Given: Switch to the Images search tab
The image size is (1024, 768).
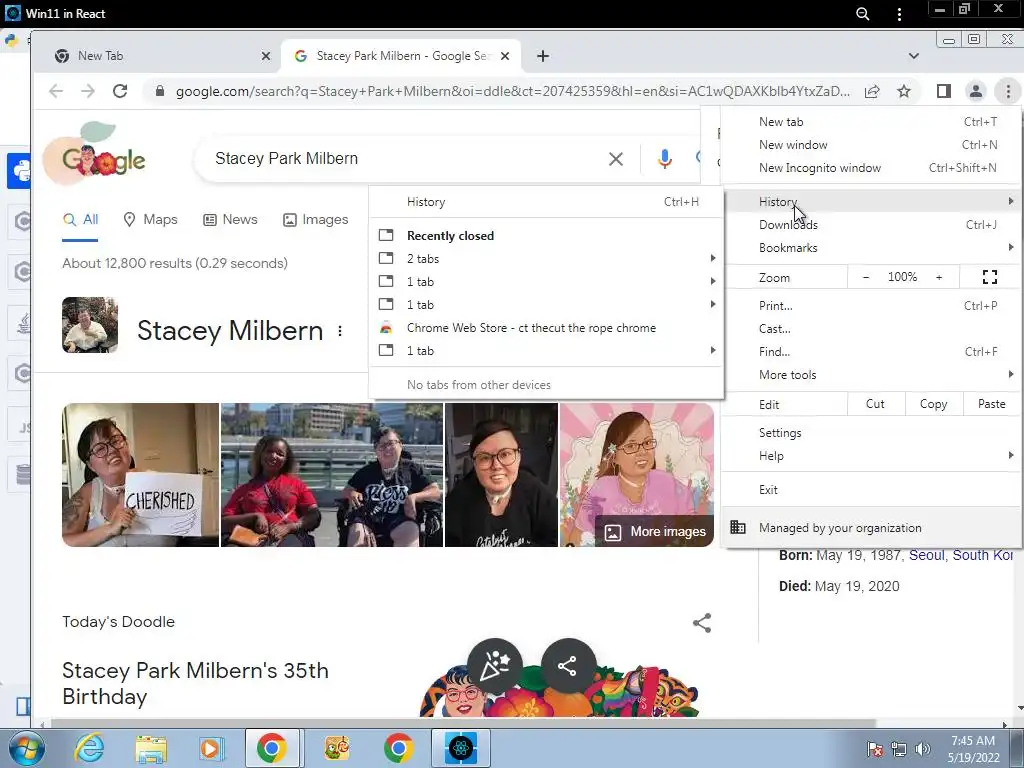Looking at the screenshot, I should 315,219.
